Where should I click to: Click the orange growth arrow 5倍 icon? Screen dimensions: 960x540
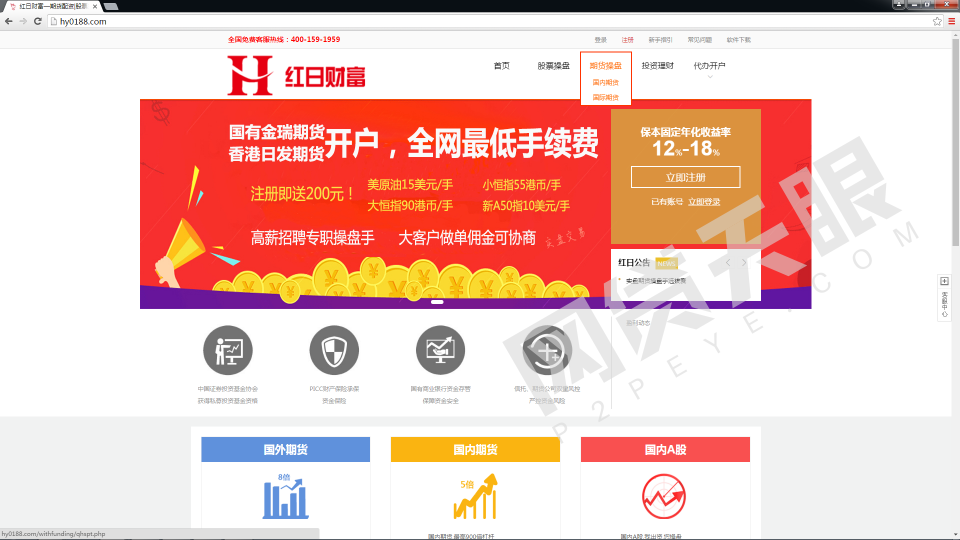[476, 496]
